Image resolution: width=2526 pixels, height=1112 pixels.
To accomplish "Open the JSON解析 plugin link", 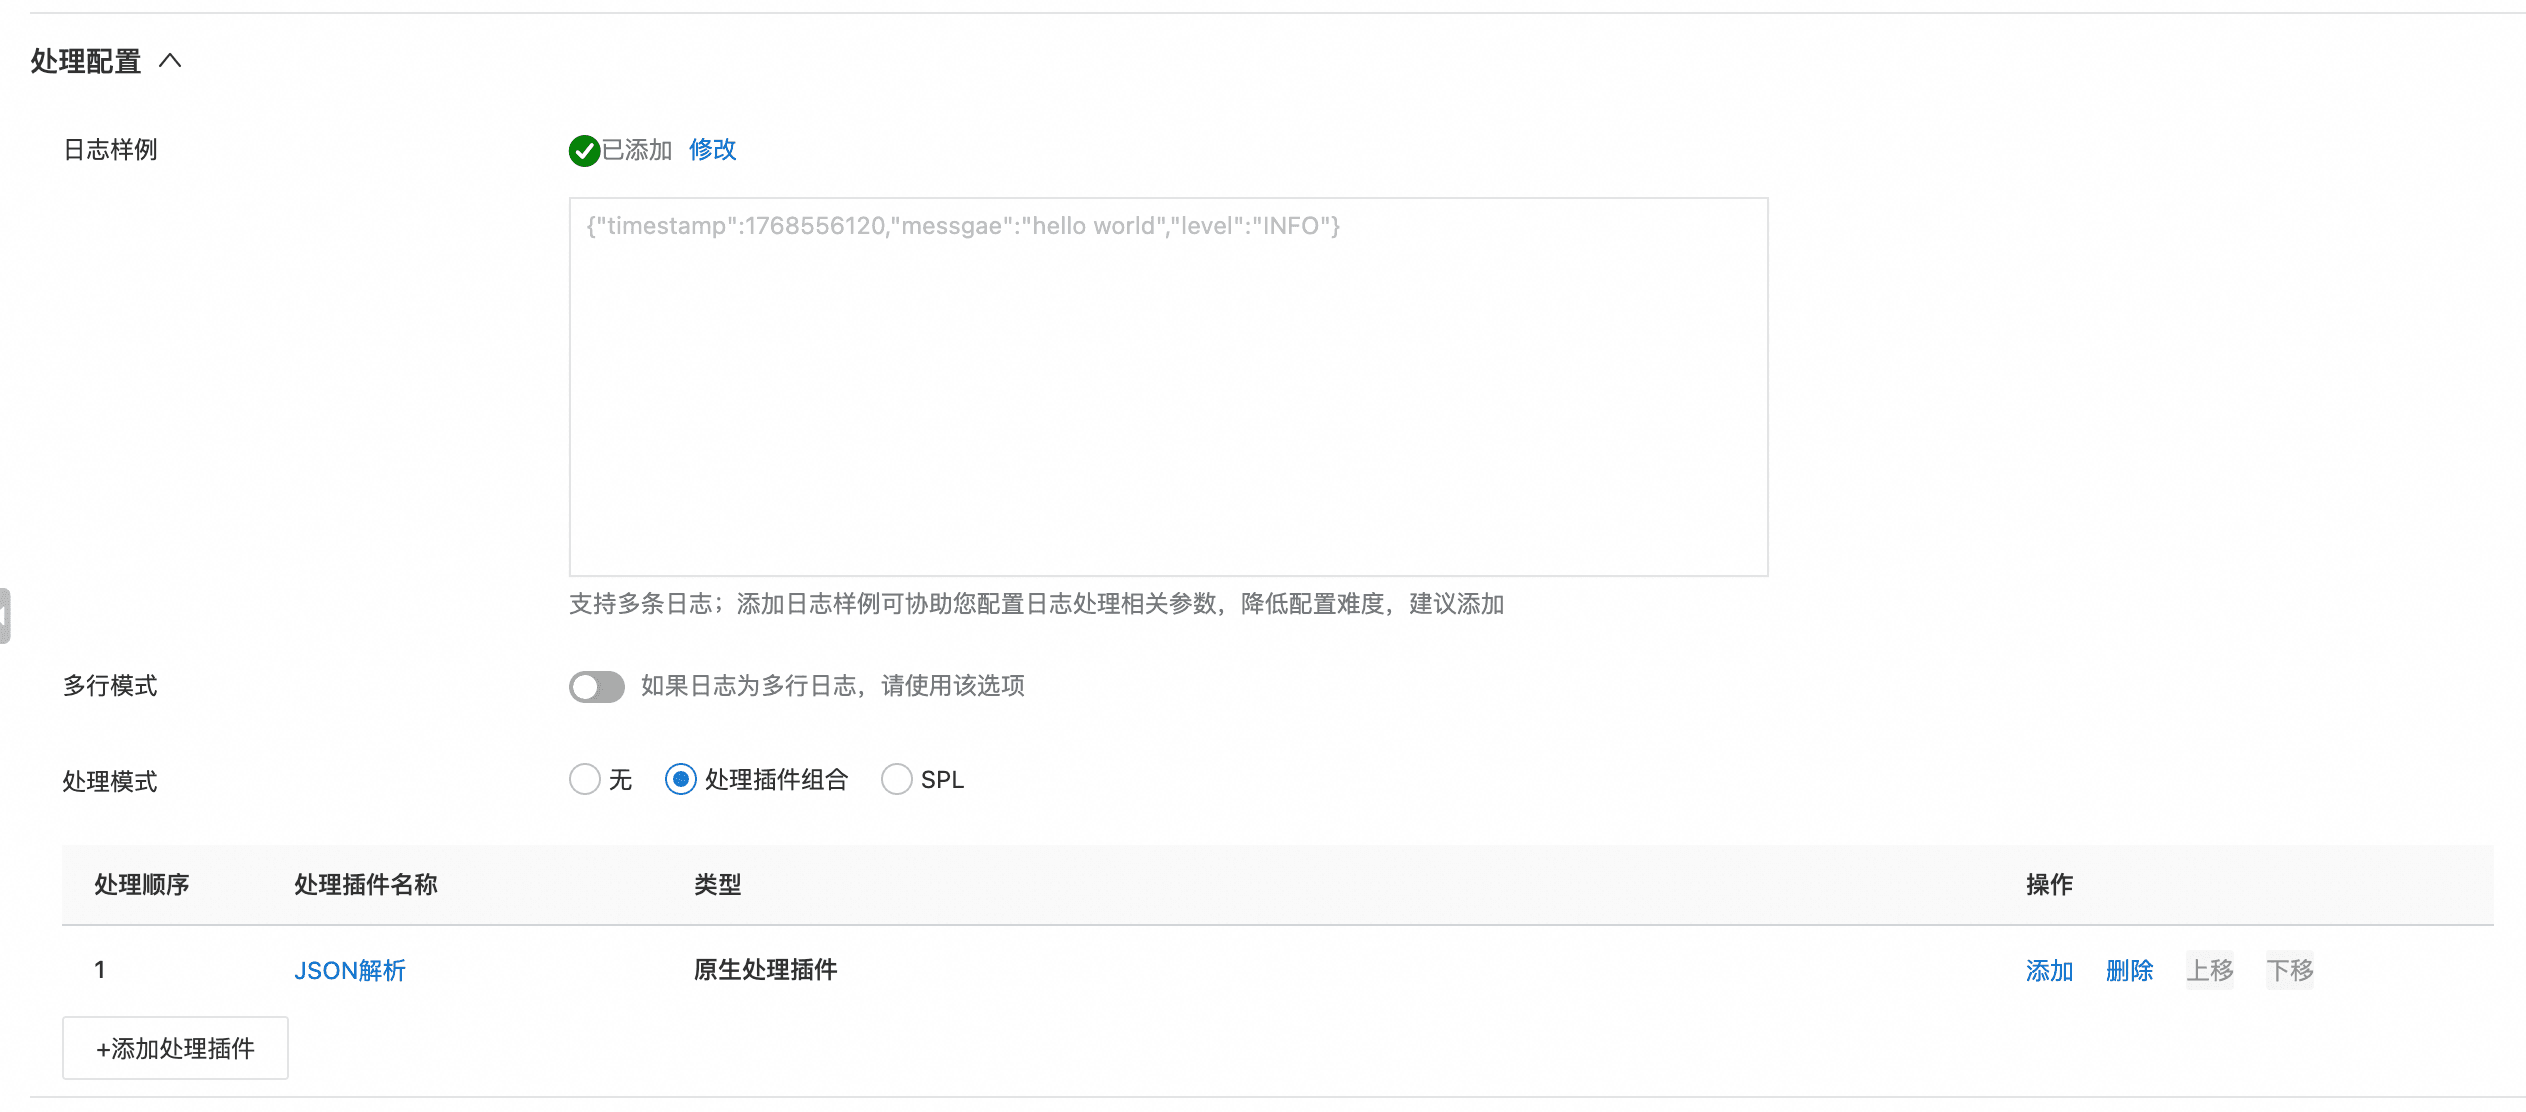I will (x=350, y=971).
